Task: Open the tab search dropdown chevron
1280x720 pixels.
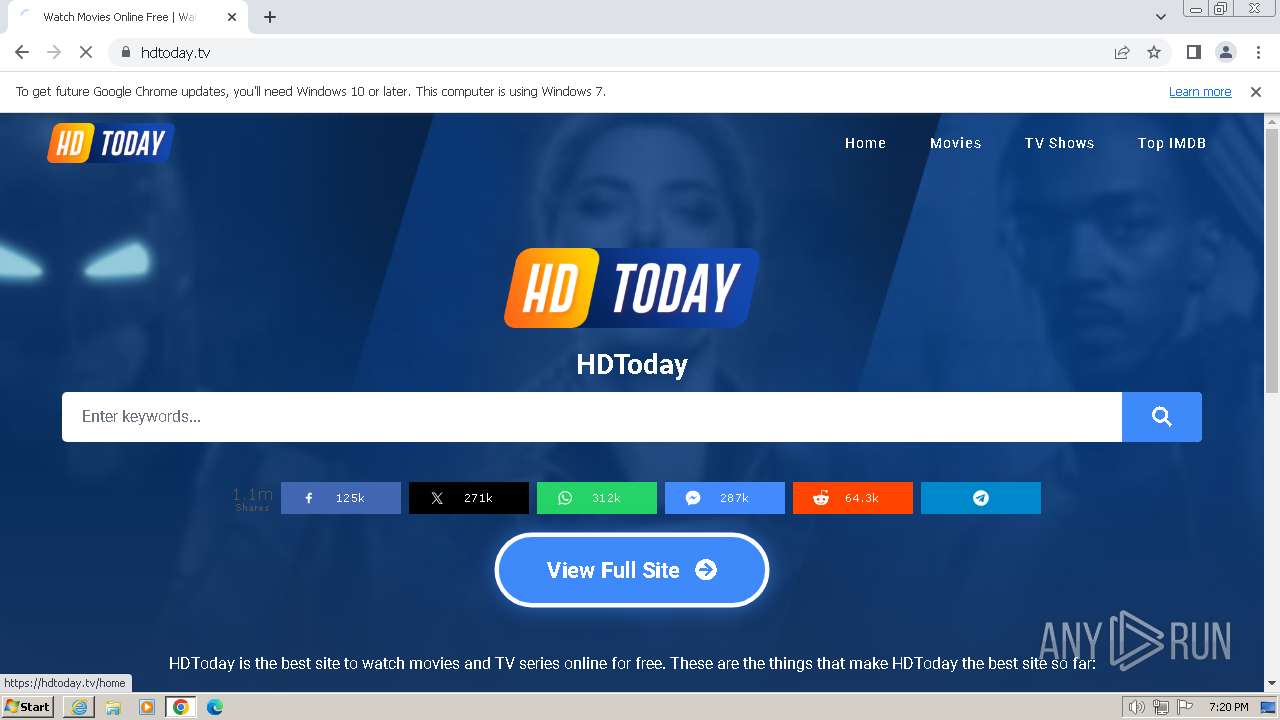Action: coord(1161,17)
